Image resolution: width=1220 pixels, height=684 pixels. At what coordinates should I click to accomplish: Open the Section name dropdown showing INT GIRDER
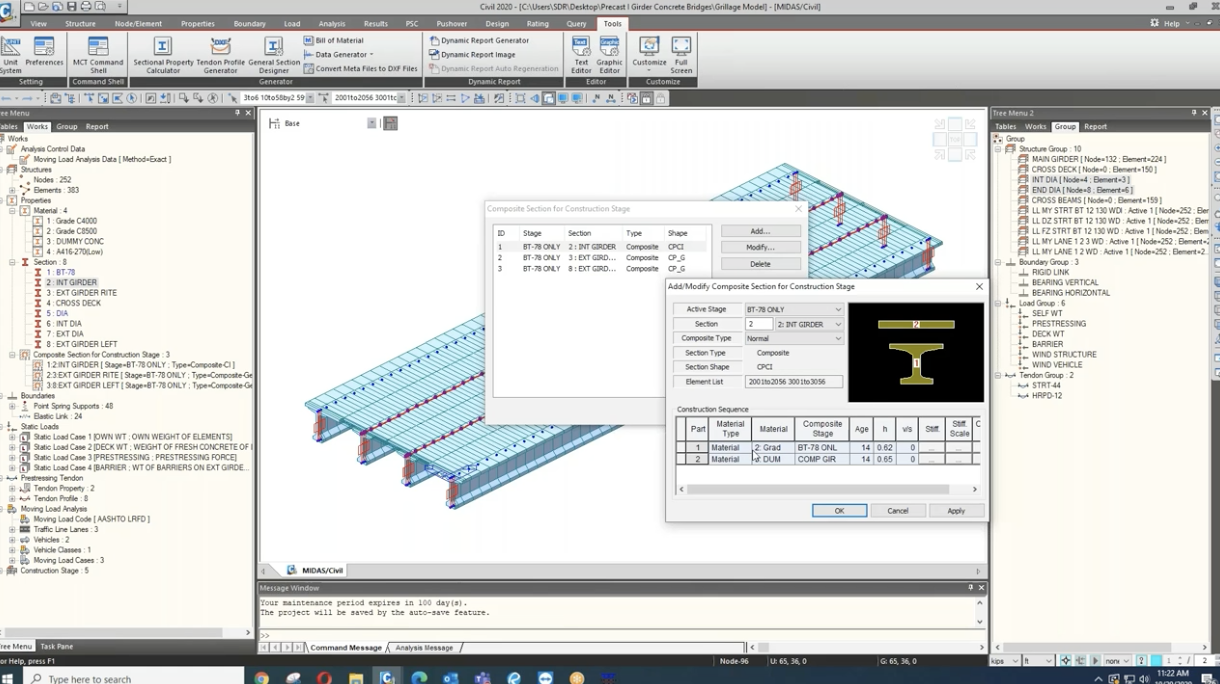[x=810, y=324]
